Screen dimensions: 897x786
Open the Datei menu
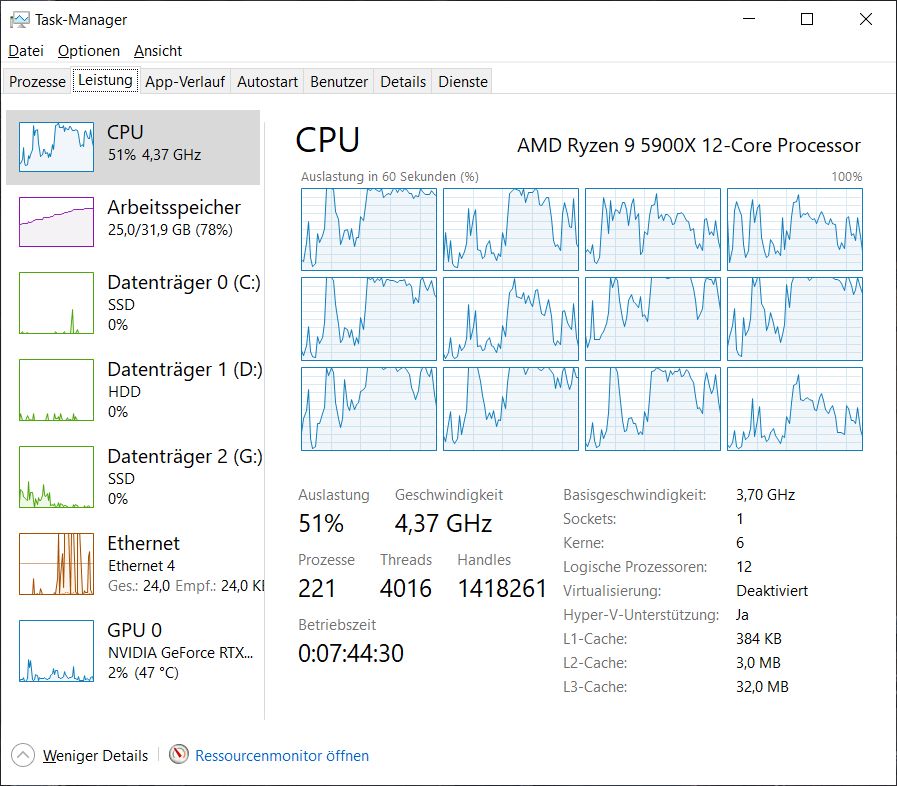26,51
